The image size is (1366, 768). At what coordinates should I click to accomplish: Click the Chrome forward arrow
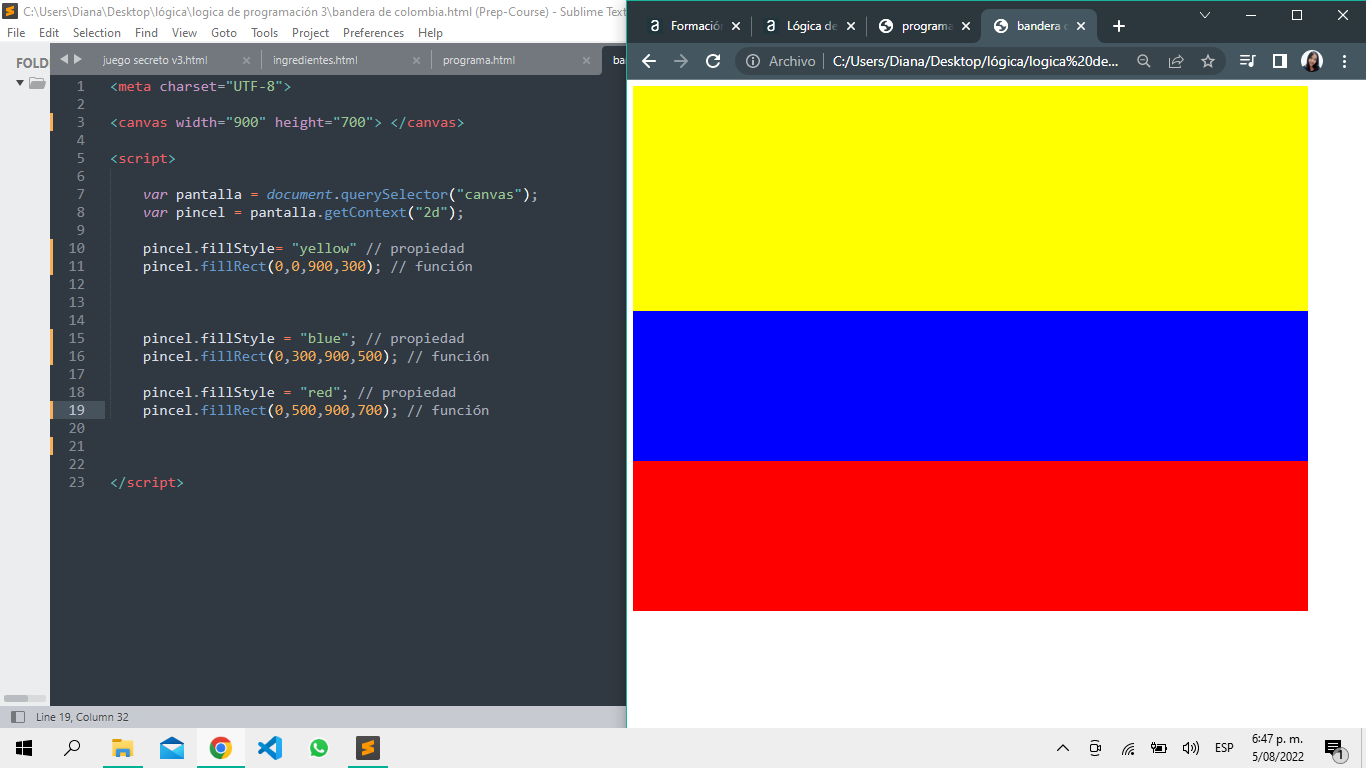(x=681, y=61)
